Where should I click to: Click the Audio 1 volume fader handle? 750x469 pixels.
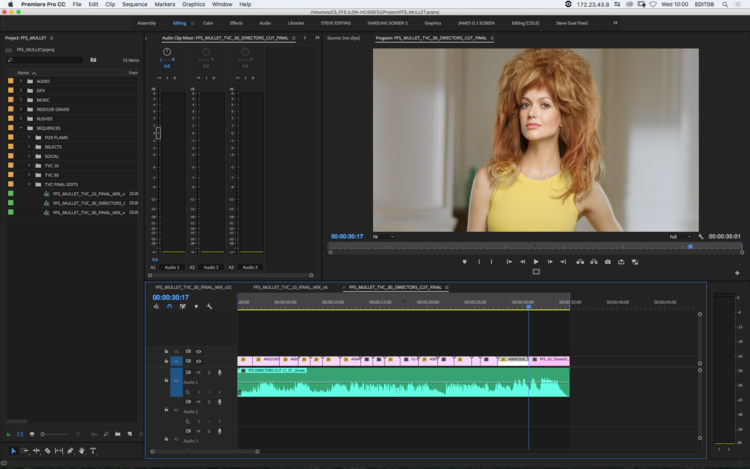(x=157, y=132)
